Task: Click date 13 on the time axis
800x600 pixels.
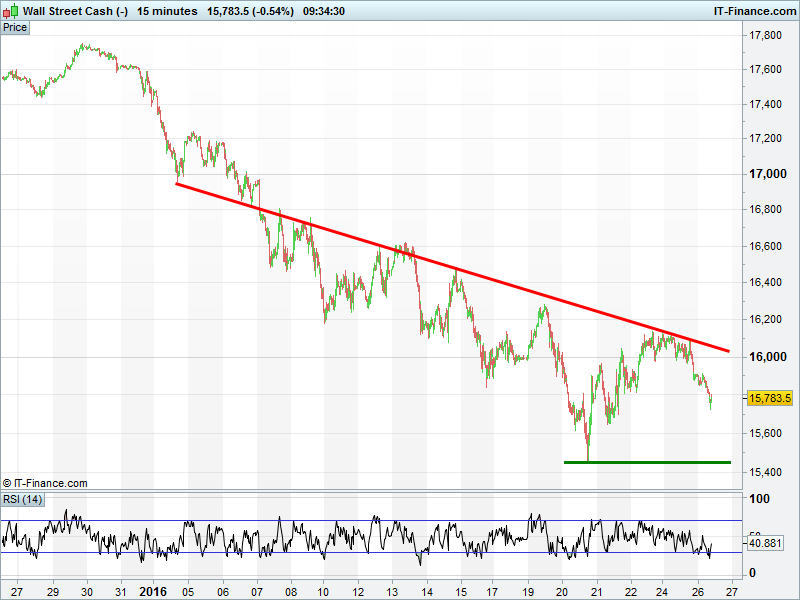Action: pyautogui.click(x=393, y=590)
